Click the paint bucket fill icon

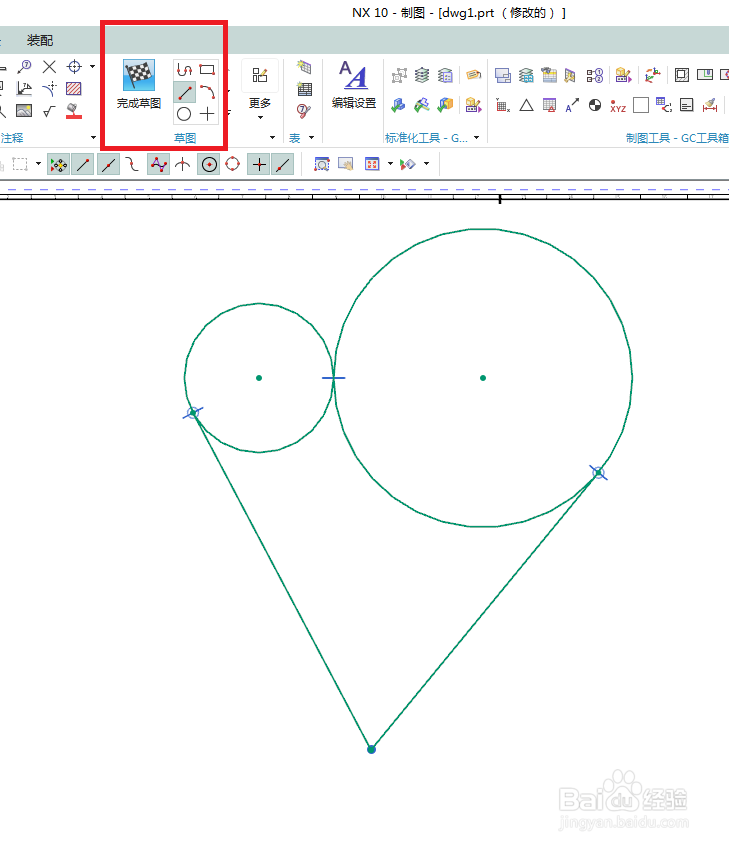coord(74,111)
